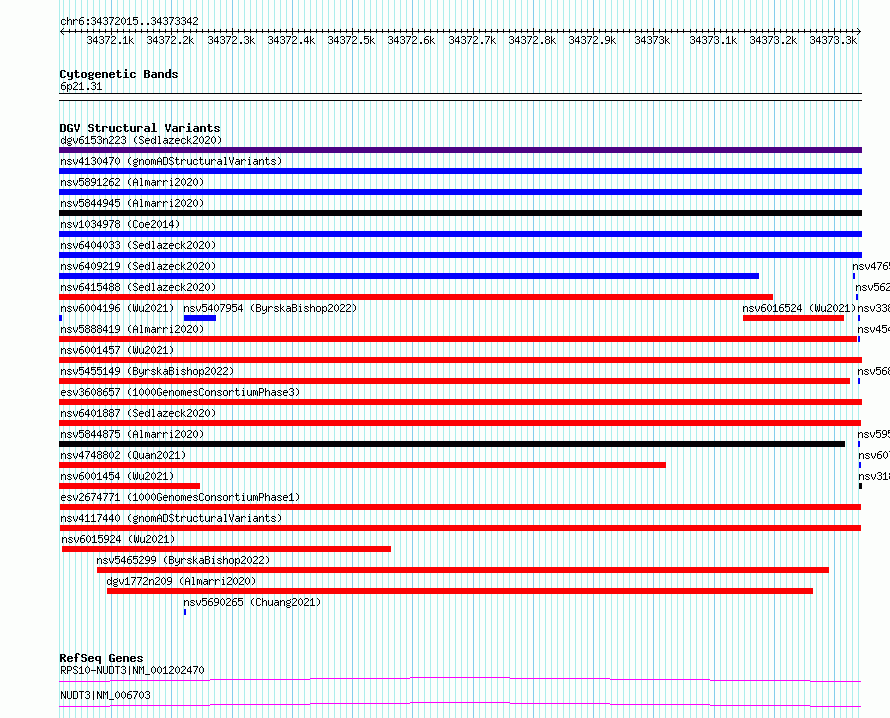Click the black nsv5844875 variant bar
The height and width of the screenshot is (718, 890).
pyautogui.click(x=452, y=444)
